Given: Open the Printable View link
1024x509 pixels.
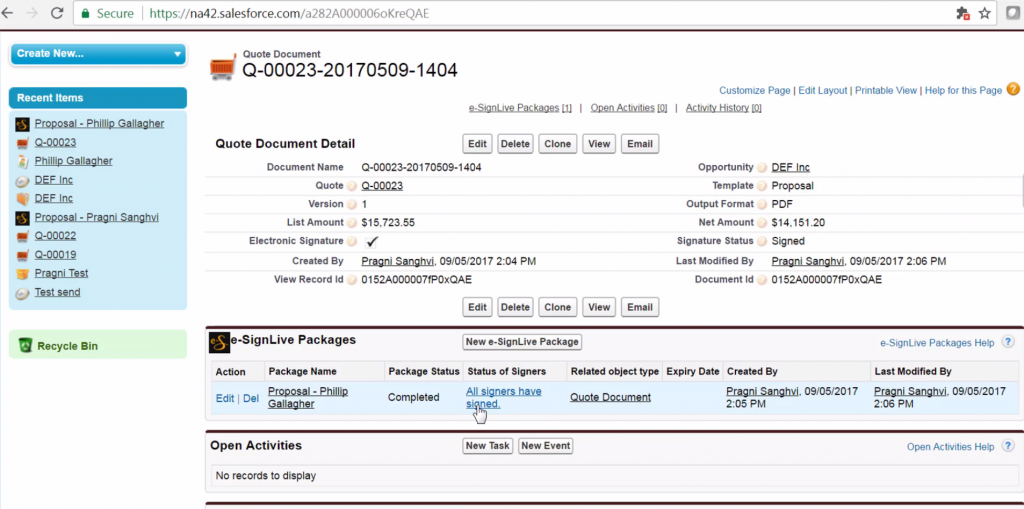Looking at the screenshot, I should (886, 91).
